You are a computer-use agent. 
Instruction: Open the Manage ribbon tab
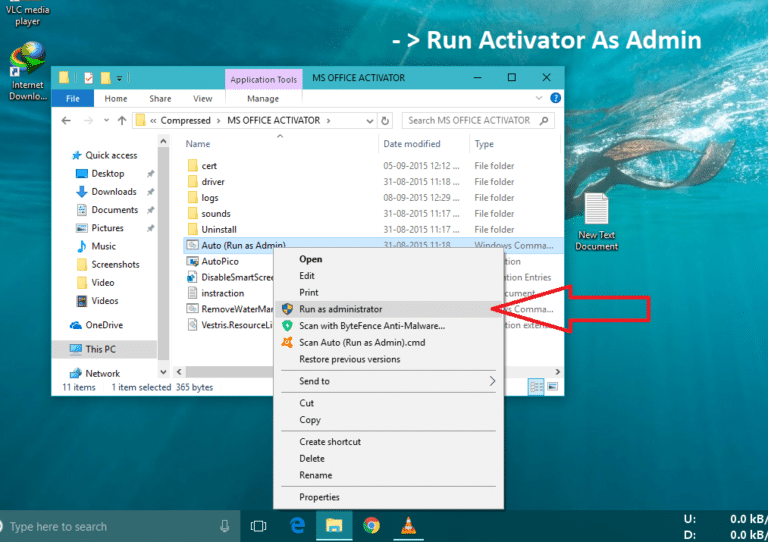click(263, 98)
